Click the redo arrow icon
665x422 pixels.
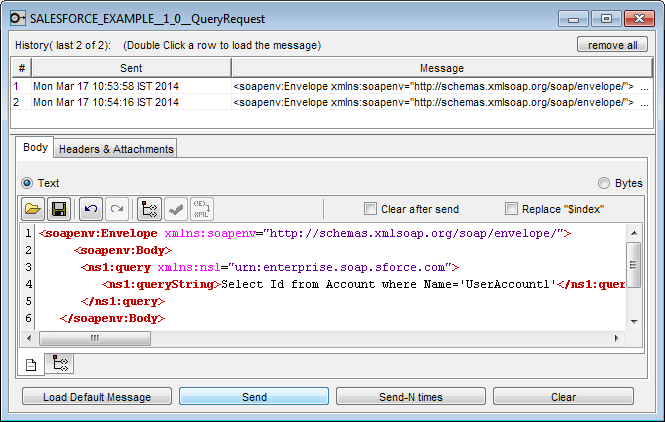tap(116, 209)
